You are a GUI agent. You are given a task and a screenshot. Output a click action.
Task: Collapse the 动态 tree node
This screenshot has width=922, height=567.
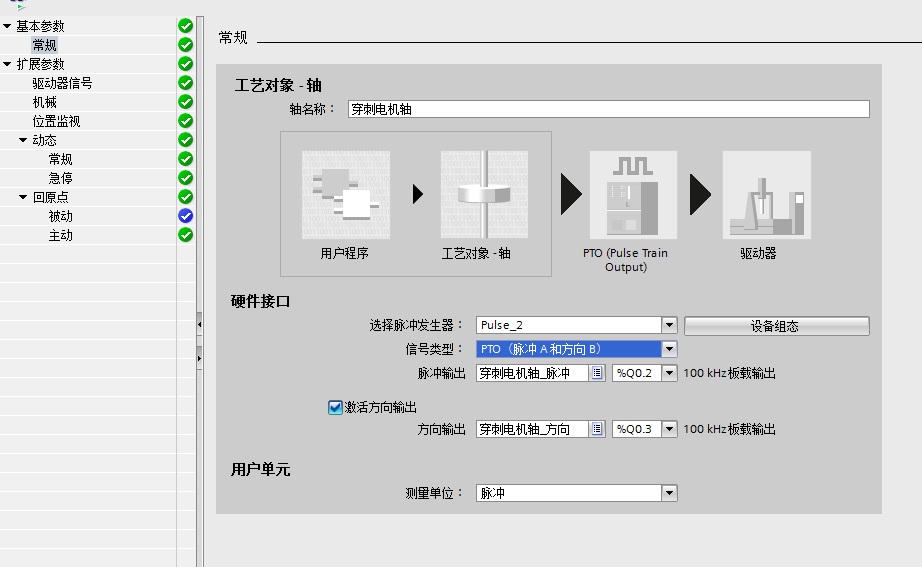pyautogui.click(x=23, y=140)
